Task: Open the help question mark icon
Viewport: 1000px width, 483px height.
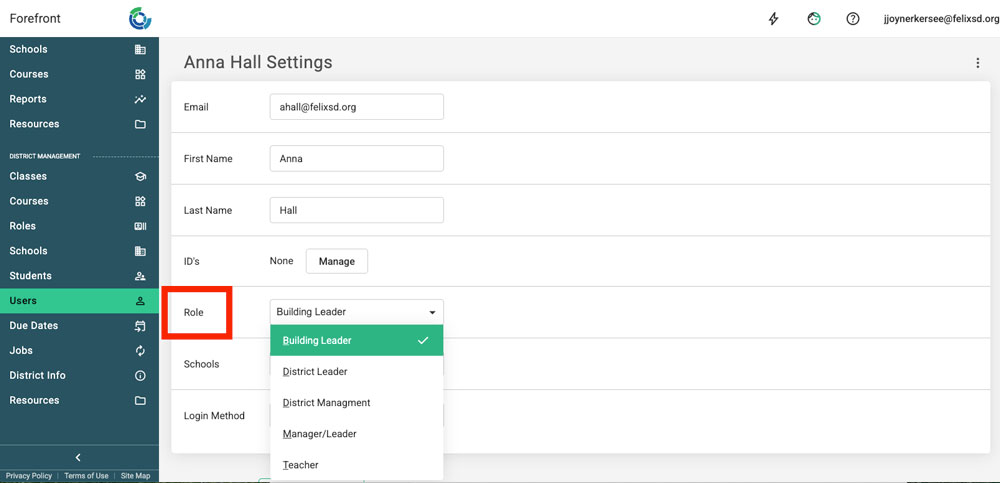Action: pyautogui.click(x=853, y=19)
